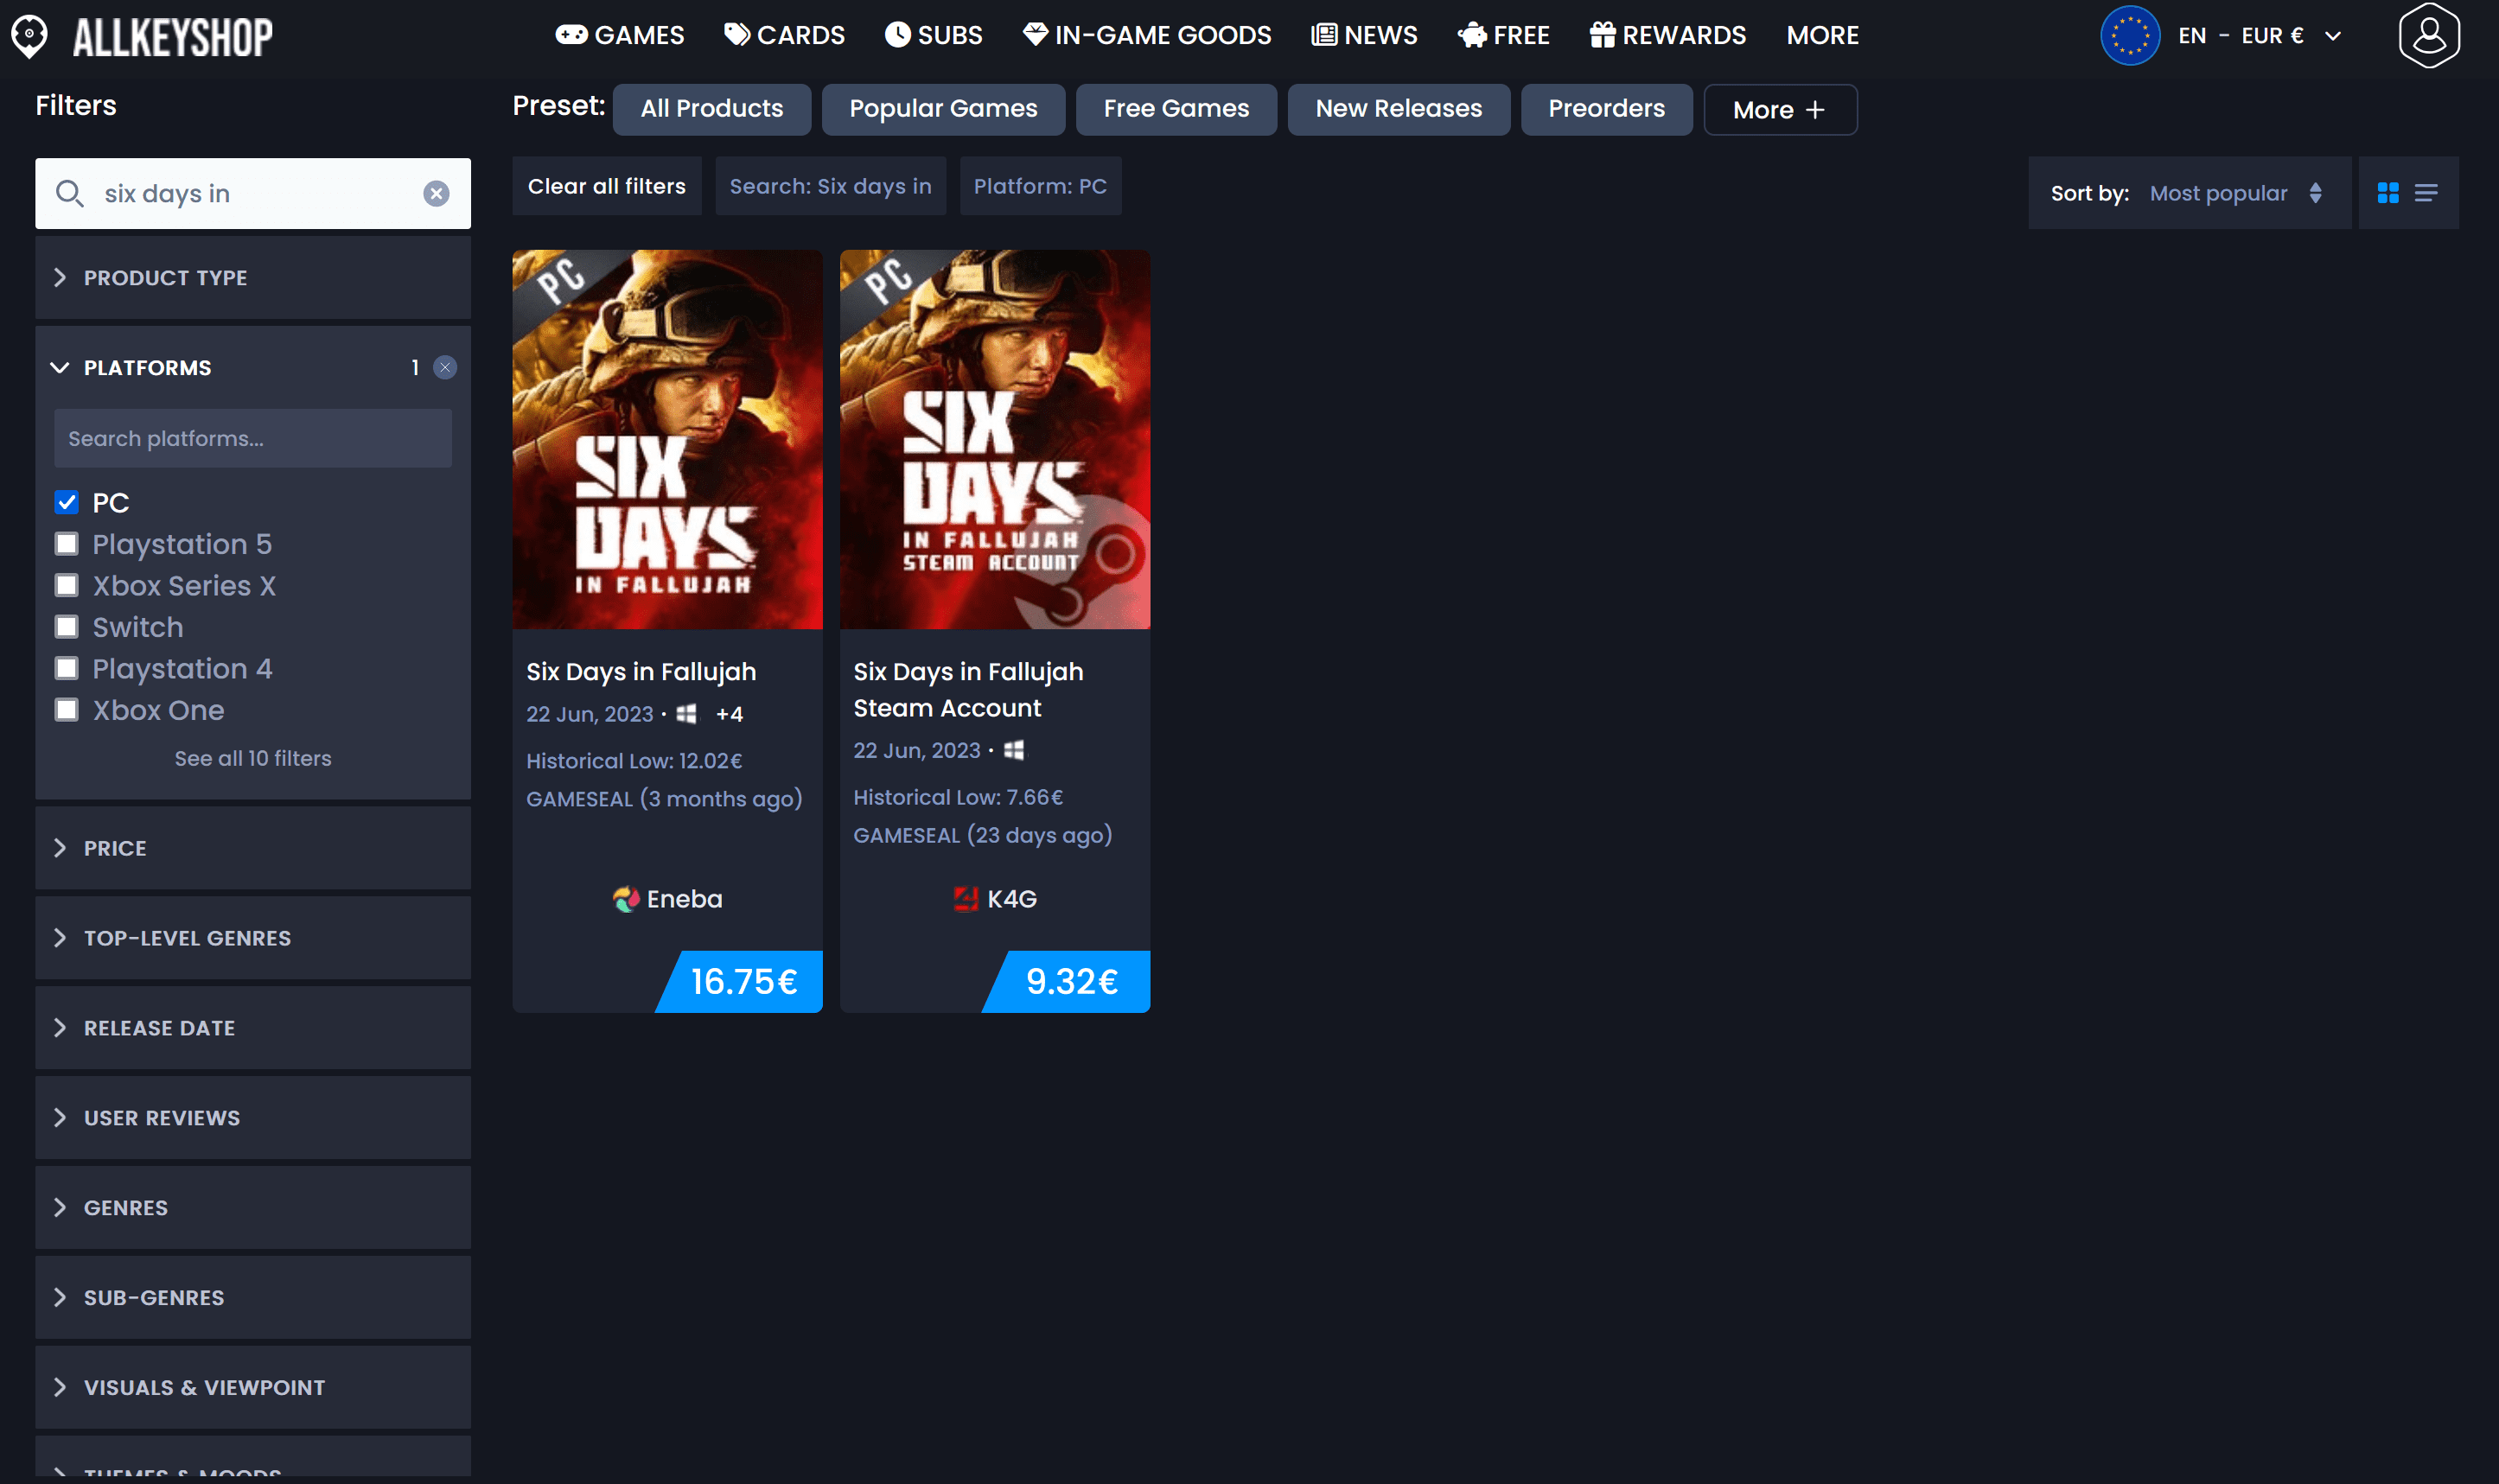Enable the Switch platform filter
Viewport: 2499px width, 1484px height.
click(67, 627)
